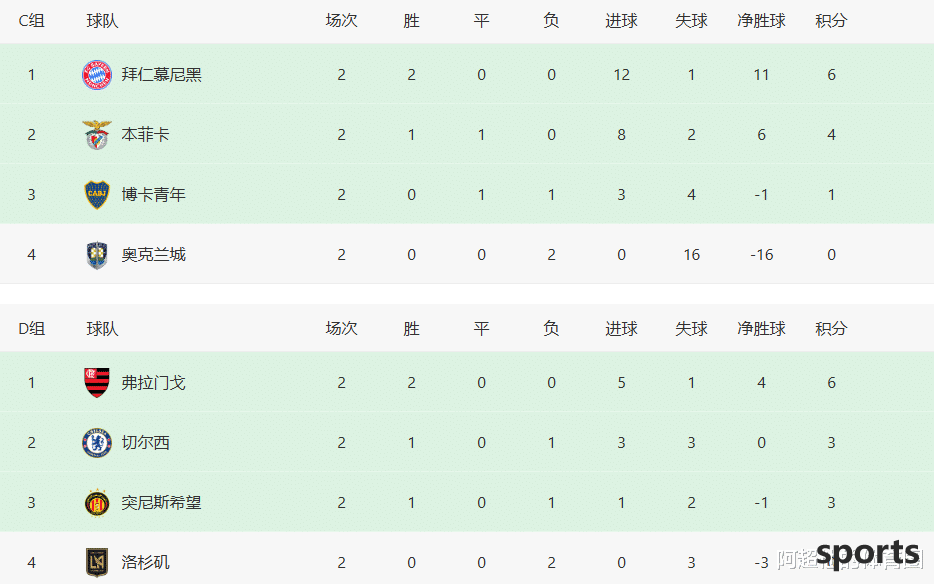Click the C组 group header label
Viewport: 934px width, 584px height.
32,21
